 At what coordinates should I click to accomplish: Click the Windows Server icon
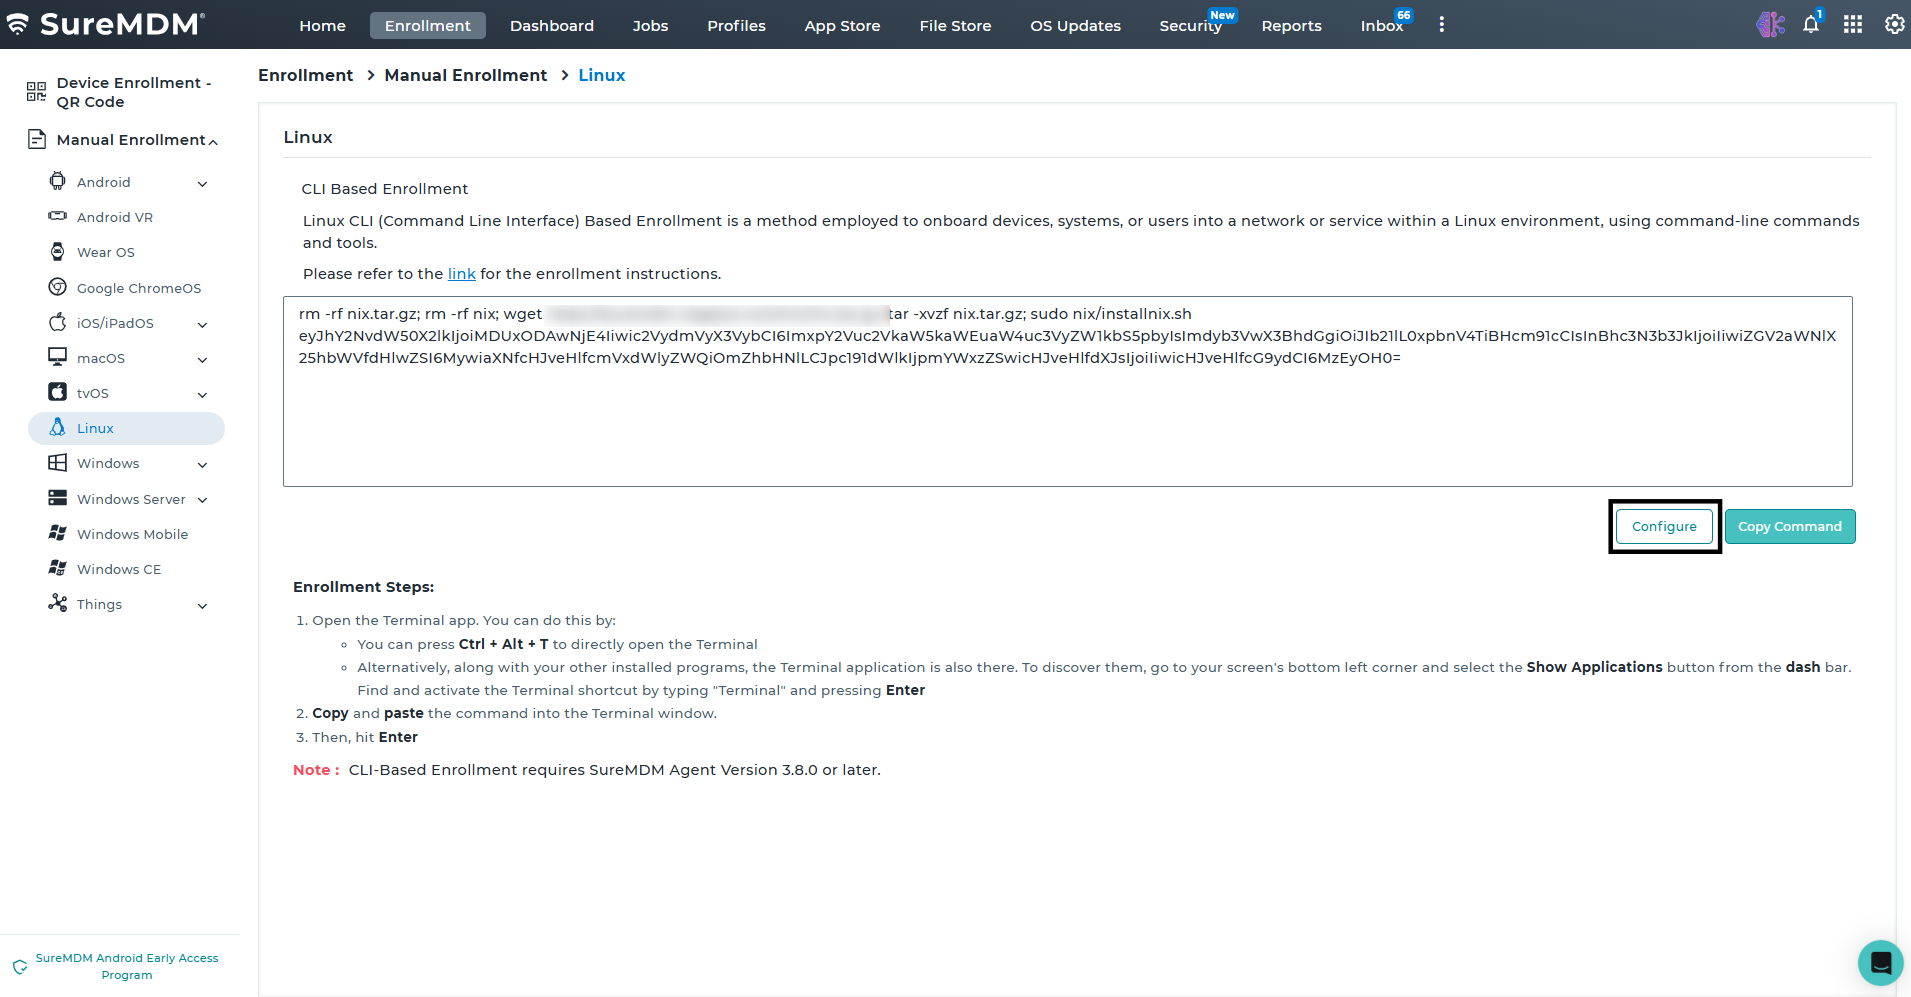click(x=58, y=498)
